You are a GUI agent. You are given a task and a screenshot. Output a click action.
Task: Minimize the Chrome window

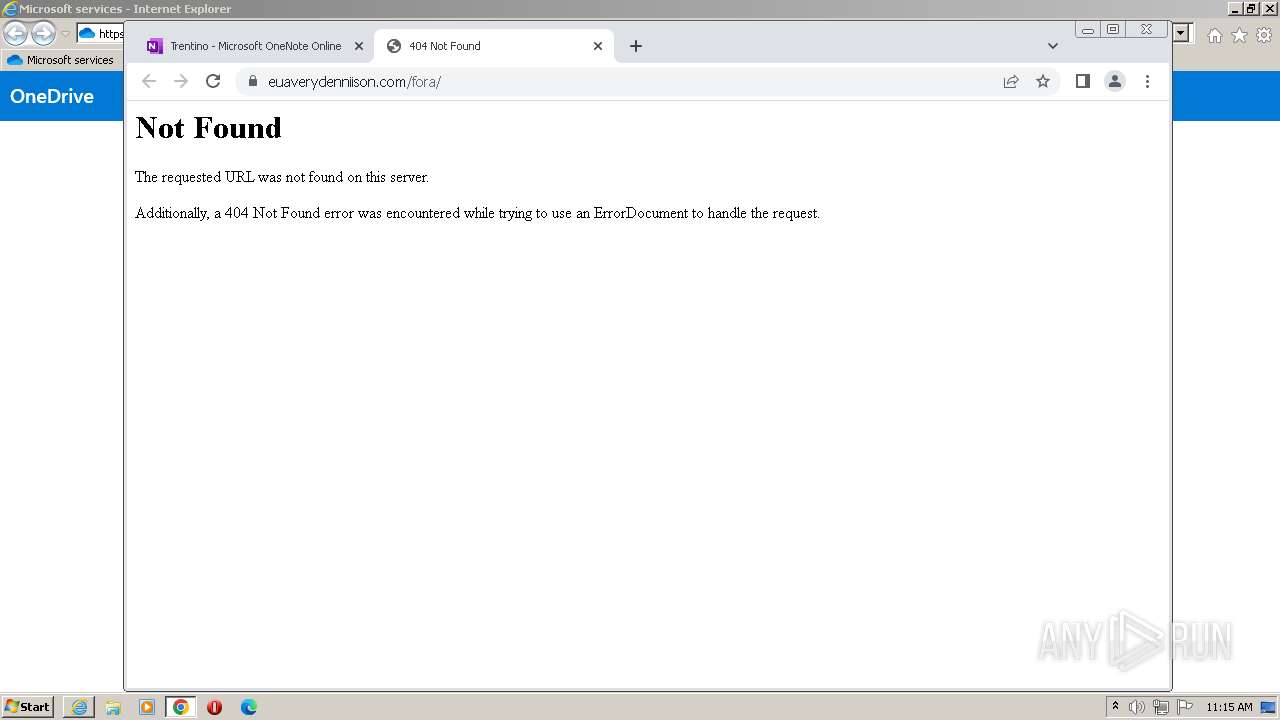point(1088,30)
